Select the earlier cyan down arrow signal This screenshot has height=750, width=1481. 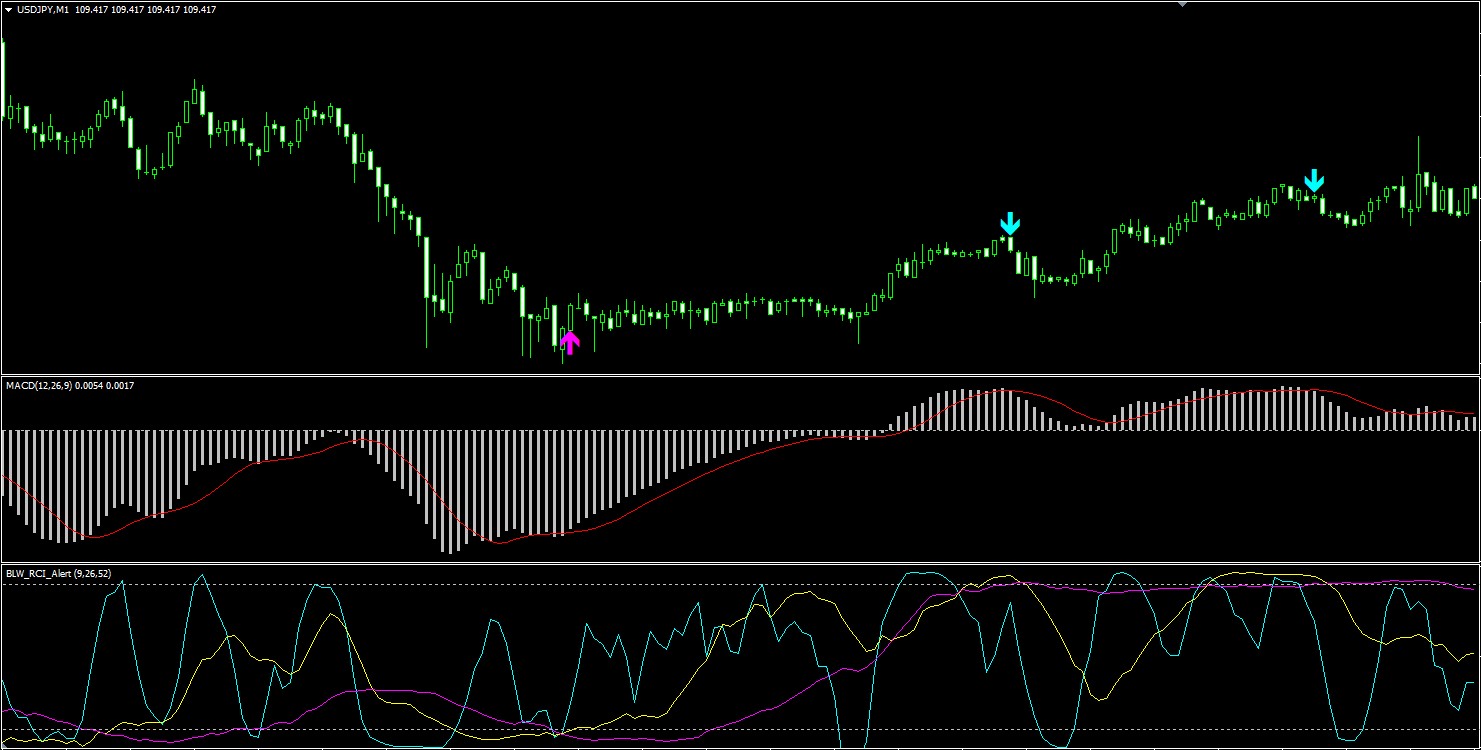[x=1010, y=223]
